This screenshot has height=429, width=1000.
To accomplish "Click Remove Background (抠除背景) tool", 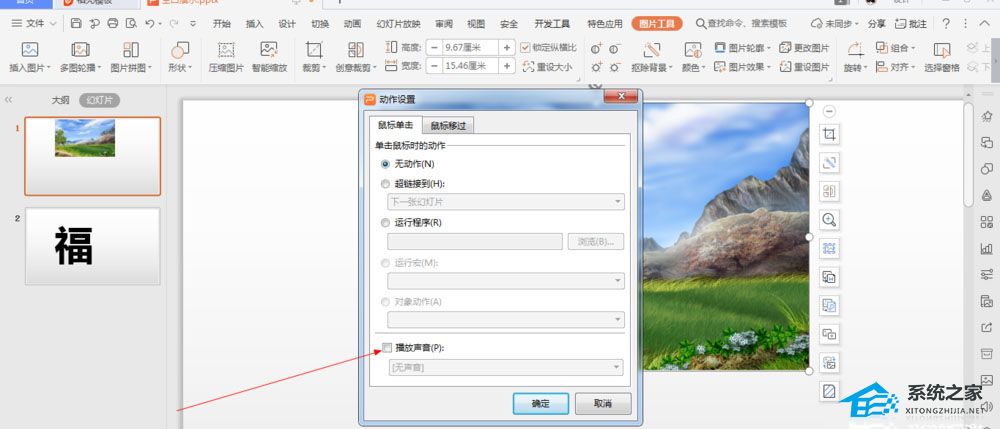I will (652, 57).
